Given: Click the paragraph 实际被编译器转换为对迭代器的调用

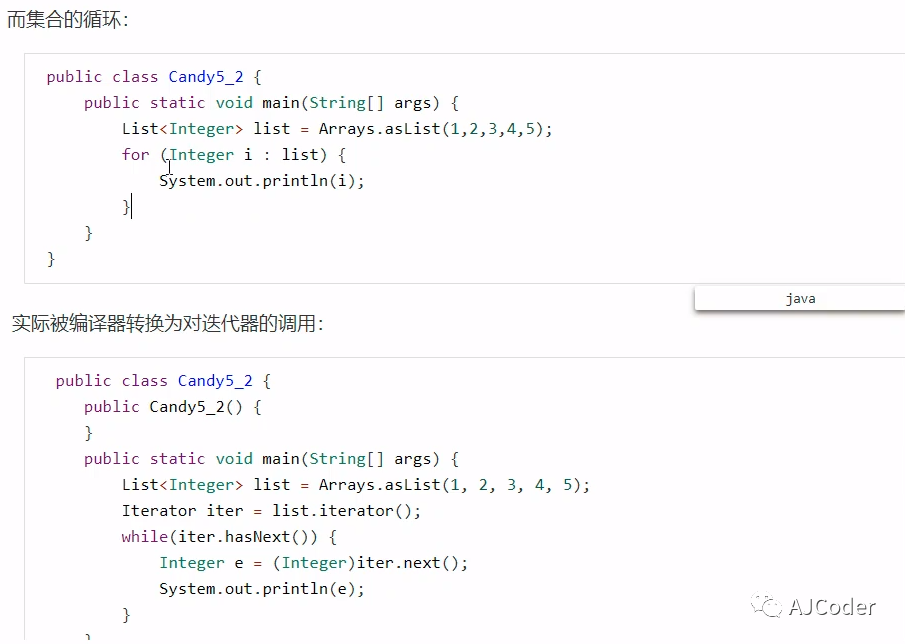Looking at the screenshot, I should (167, 323).
